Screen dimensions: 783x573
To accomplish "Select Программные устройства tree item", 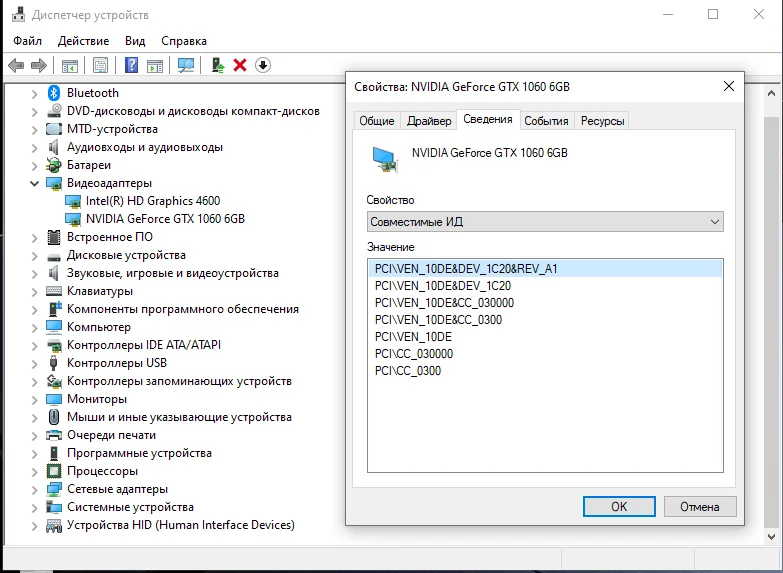I will pyautogui.click(x=139, y=453).
